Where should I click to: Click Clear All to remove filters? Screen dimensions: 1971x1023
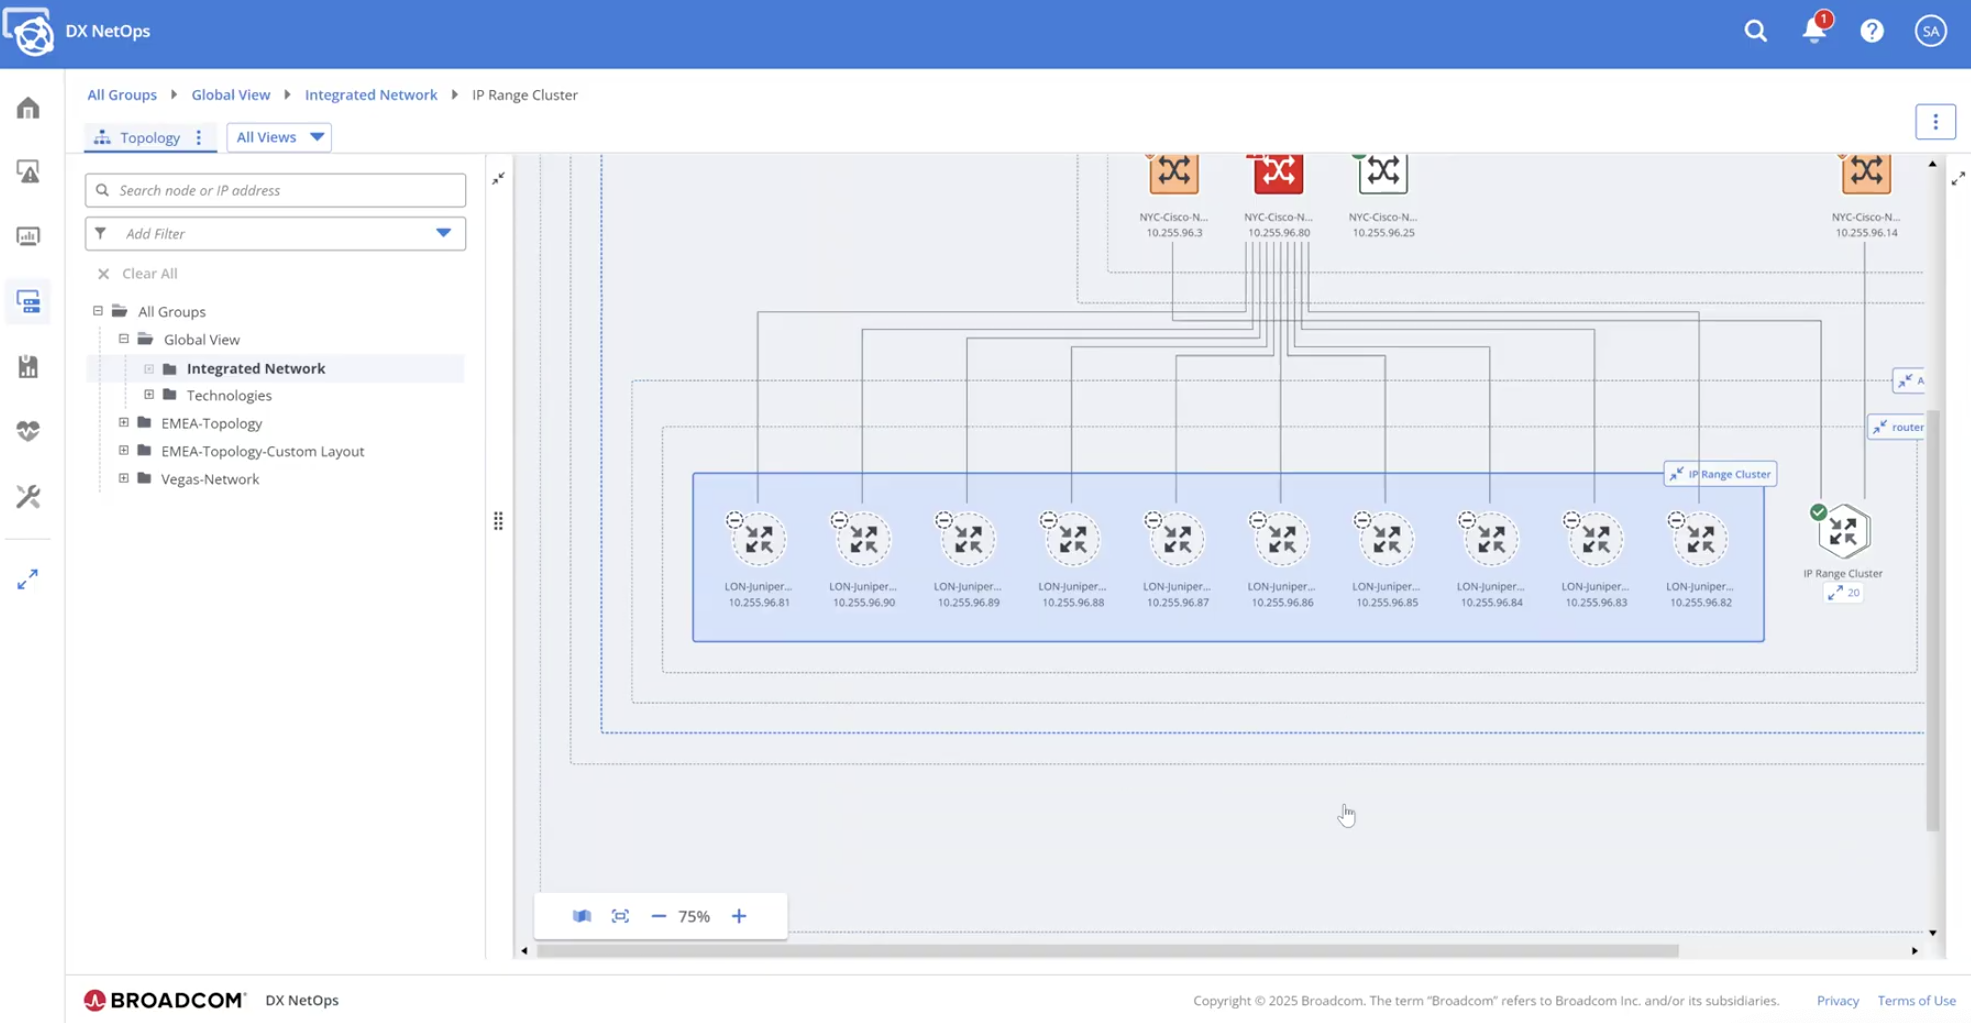click(x=139, y=273)
